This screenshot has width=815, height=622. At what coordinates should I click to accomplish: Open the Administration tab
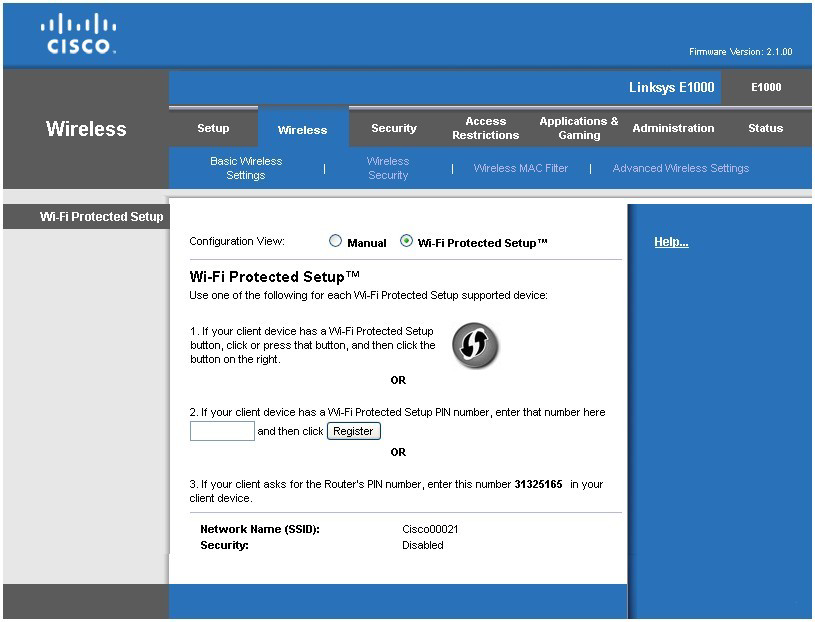click(x=673, y=128)
